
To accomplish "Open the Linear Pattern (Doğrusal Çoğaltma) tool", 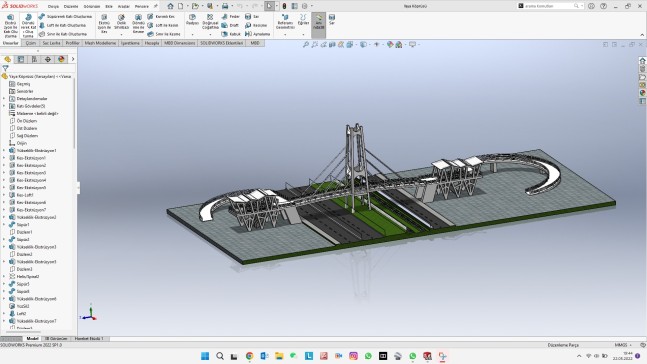I will pos(210,21).
